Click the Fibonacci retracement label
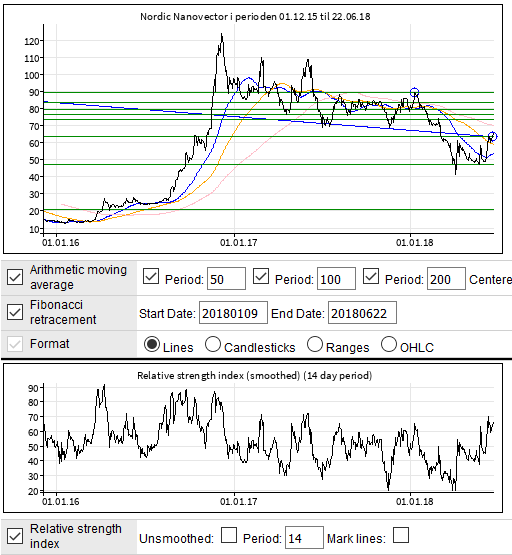 [x=63, y=312]
